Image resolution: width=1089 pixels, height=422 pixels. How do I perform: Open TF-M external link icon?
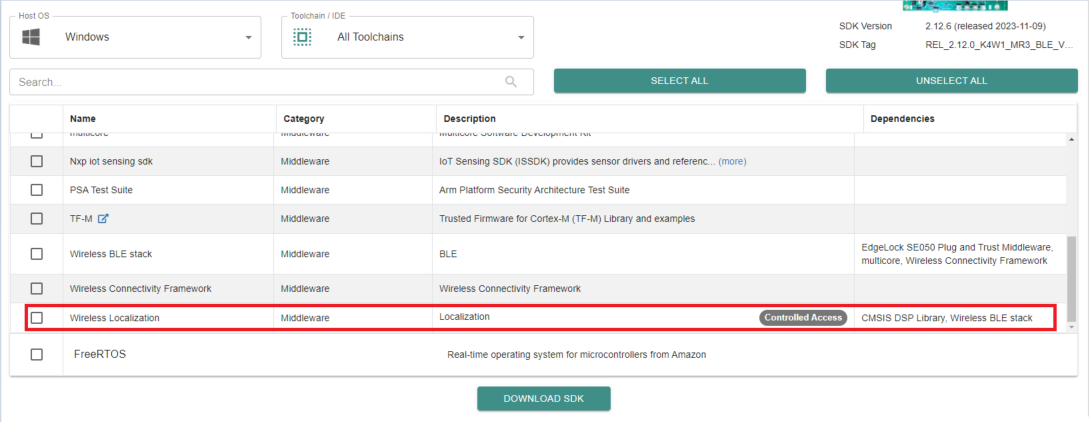(x=103, y=219)
